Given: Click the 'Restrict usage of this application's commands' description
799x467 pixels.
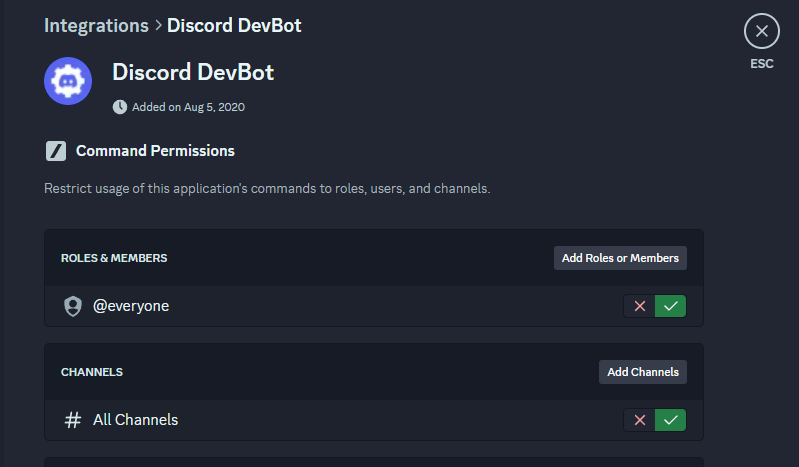Looking at the screenshot, I should 267,189.
